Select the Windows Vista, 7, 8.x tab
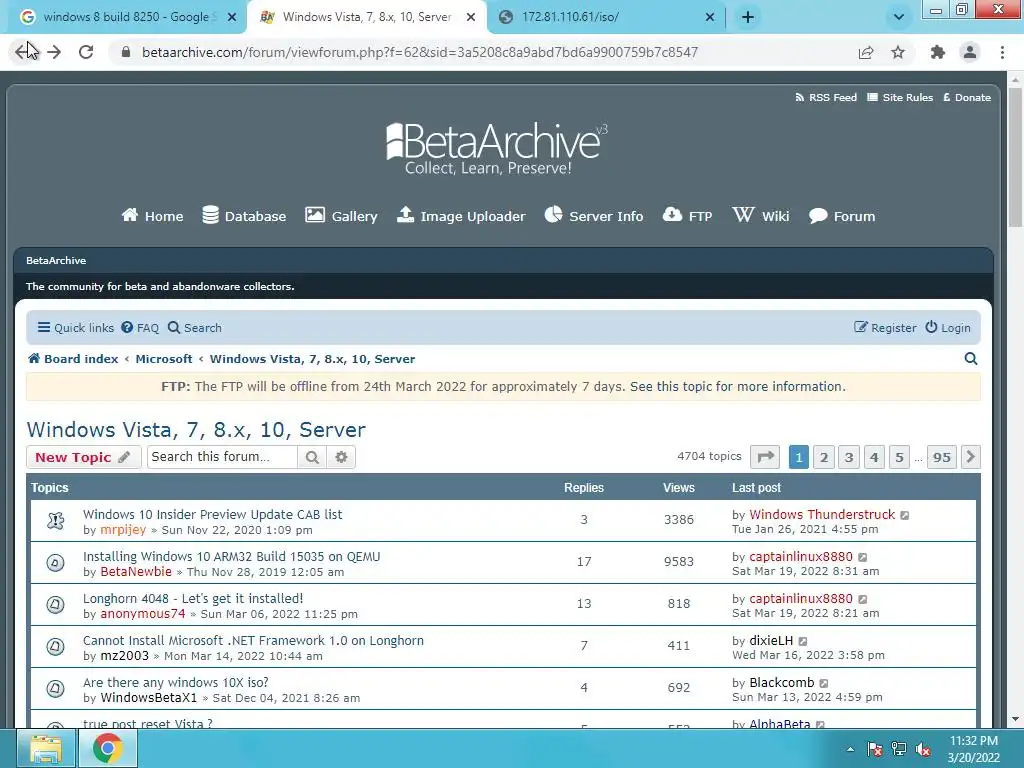 pos(366,17)
